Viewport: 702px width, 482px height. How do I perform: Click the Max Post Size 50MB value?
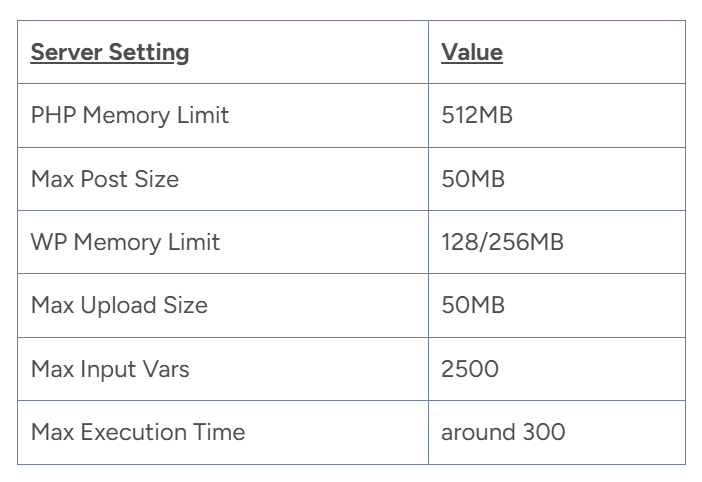pos(473,179)
